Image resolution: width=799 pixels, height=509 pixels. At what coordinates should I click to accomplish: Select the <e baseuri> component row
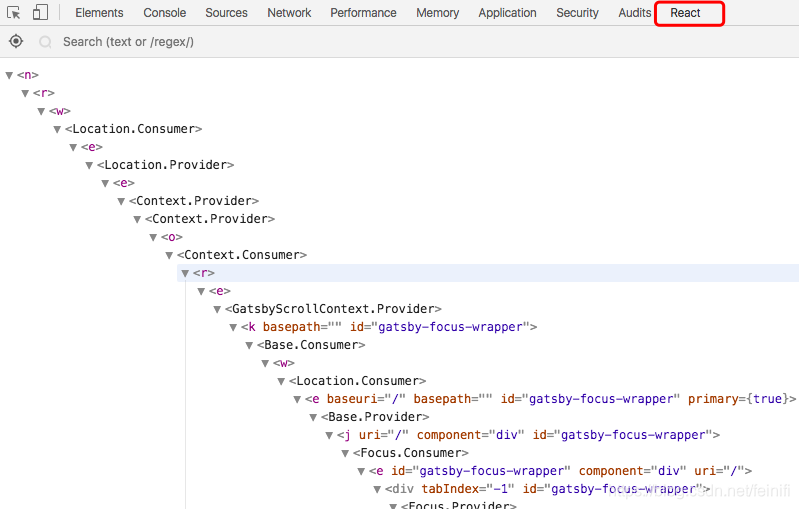(x=550, y=398)
